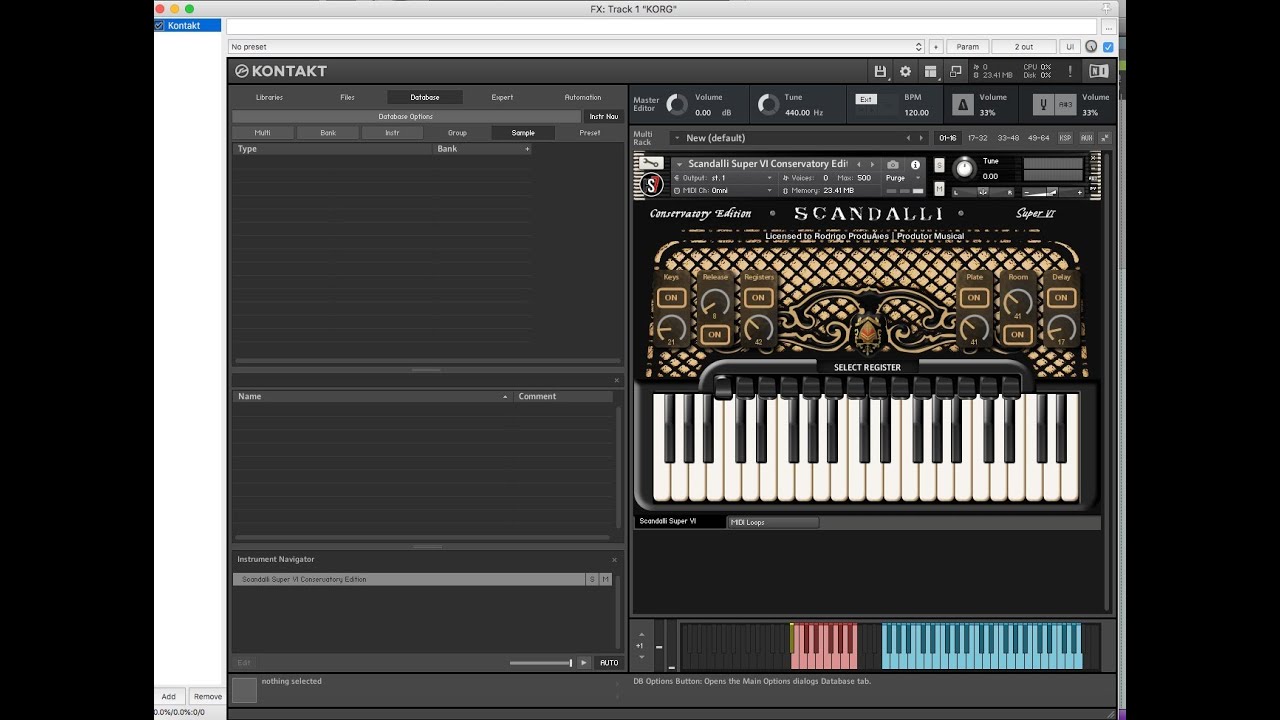Click the Add FX button
Screen dimensions: 1280x720
pos(169,697)
